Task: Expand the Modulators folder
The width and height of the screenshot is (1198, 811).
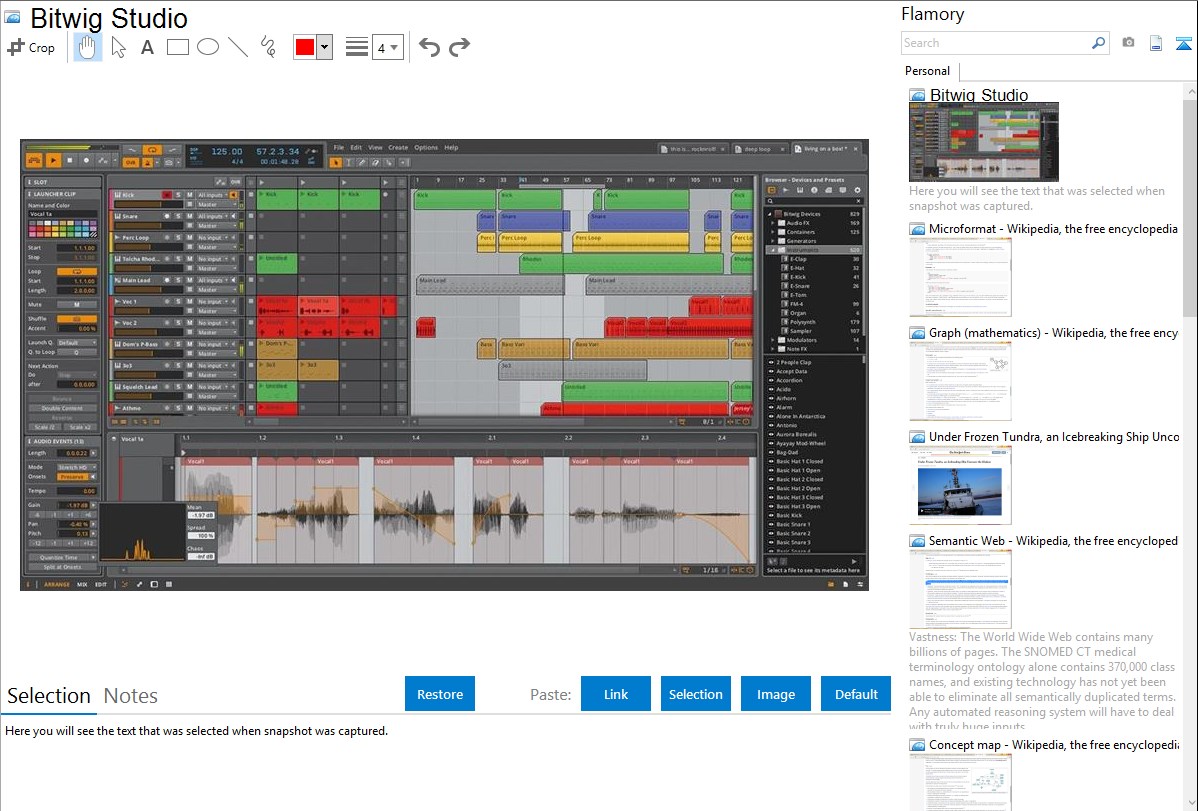Action: coord(772,340)
